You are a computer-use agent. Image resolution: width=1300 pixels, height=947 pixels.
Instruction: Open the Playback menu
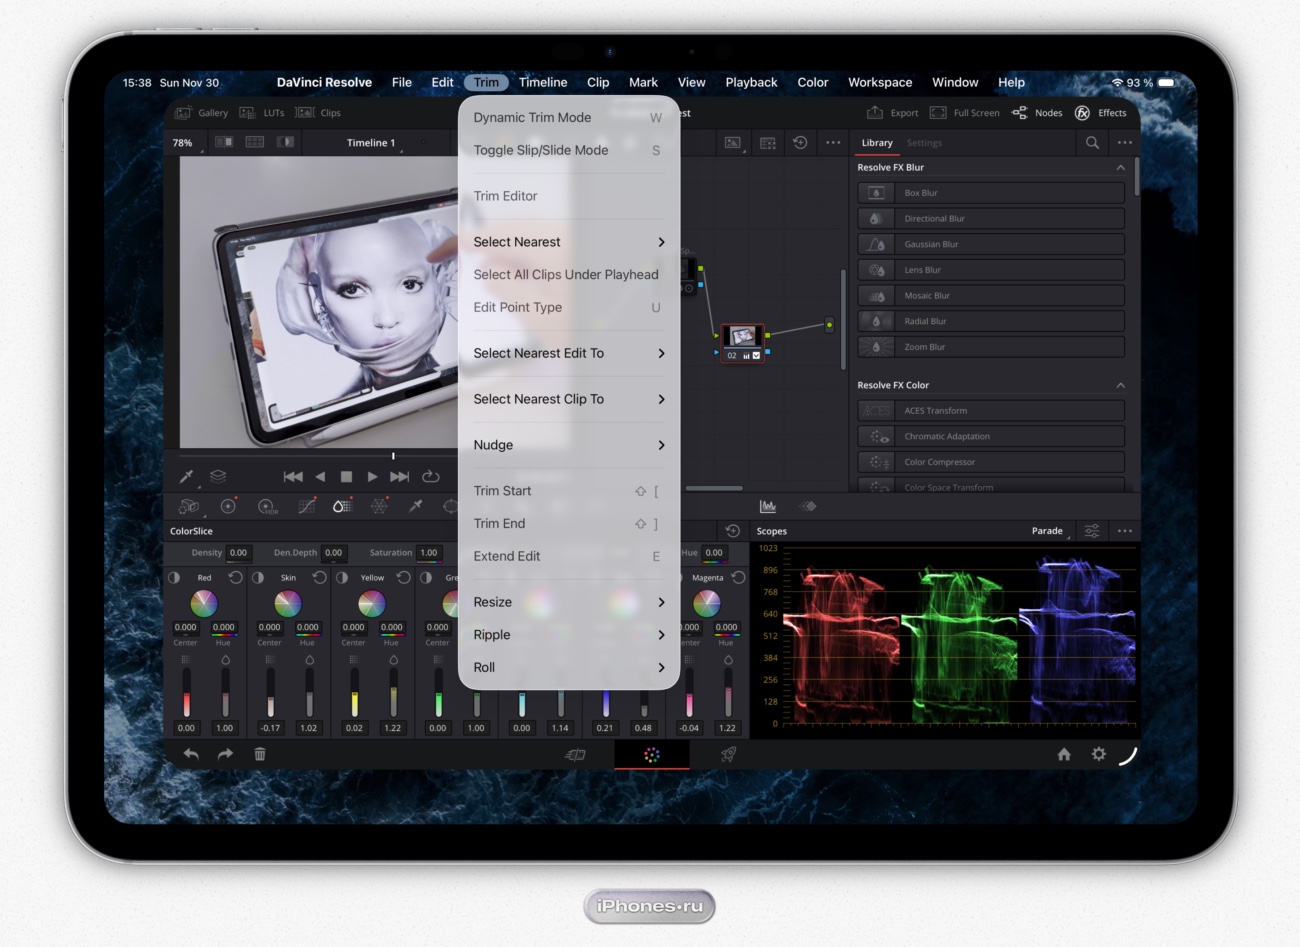[751, 83]
